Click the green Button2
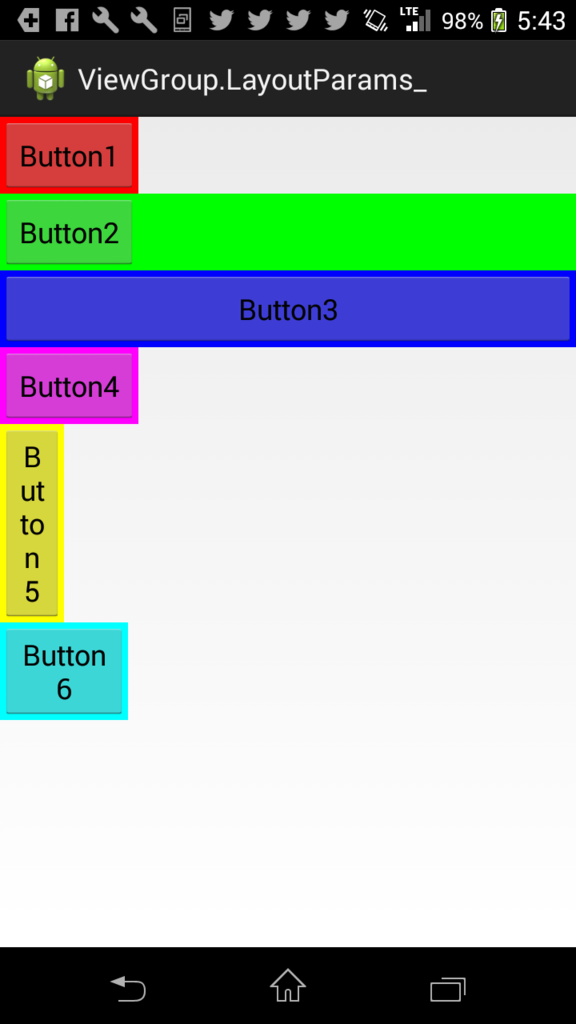Image resolution: width=576 pixels, height=1024 pixels. (69, 232)
